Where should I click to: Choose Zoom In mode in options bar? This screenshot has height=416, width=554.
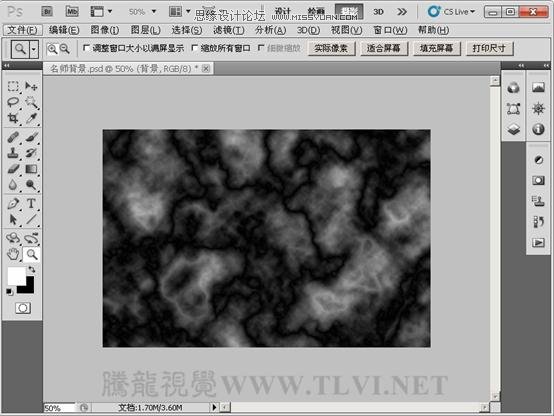(52, 49)
